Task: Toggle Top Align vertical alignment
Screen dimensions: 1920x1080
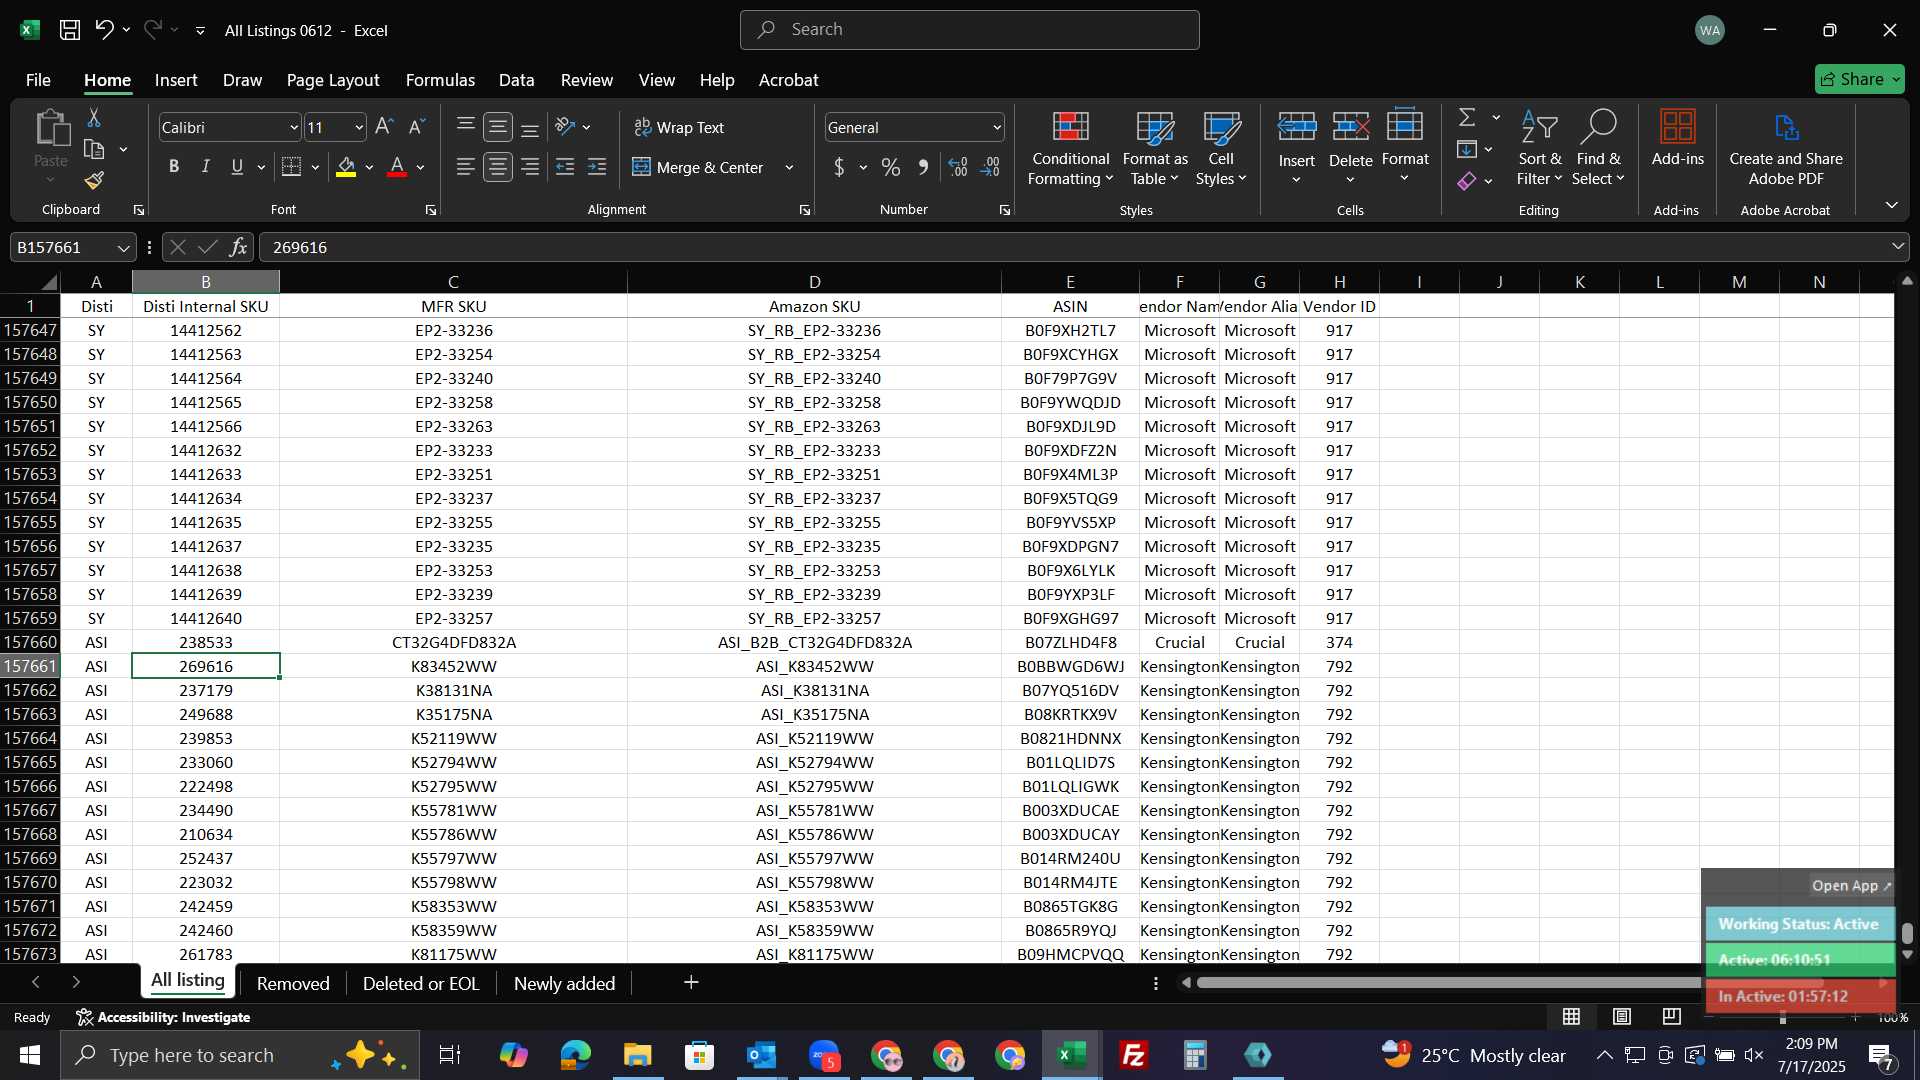Action: [x=466, y=127]
